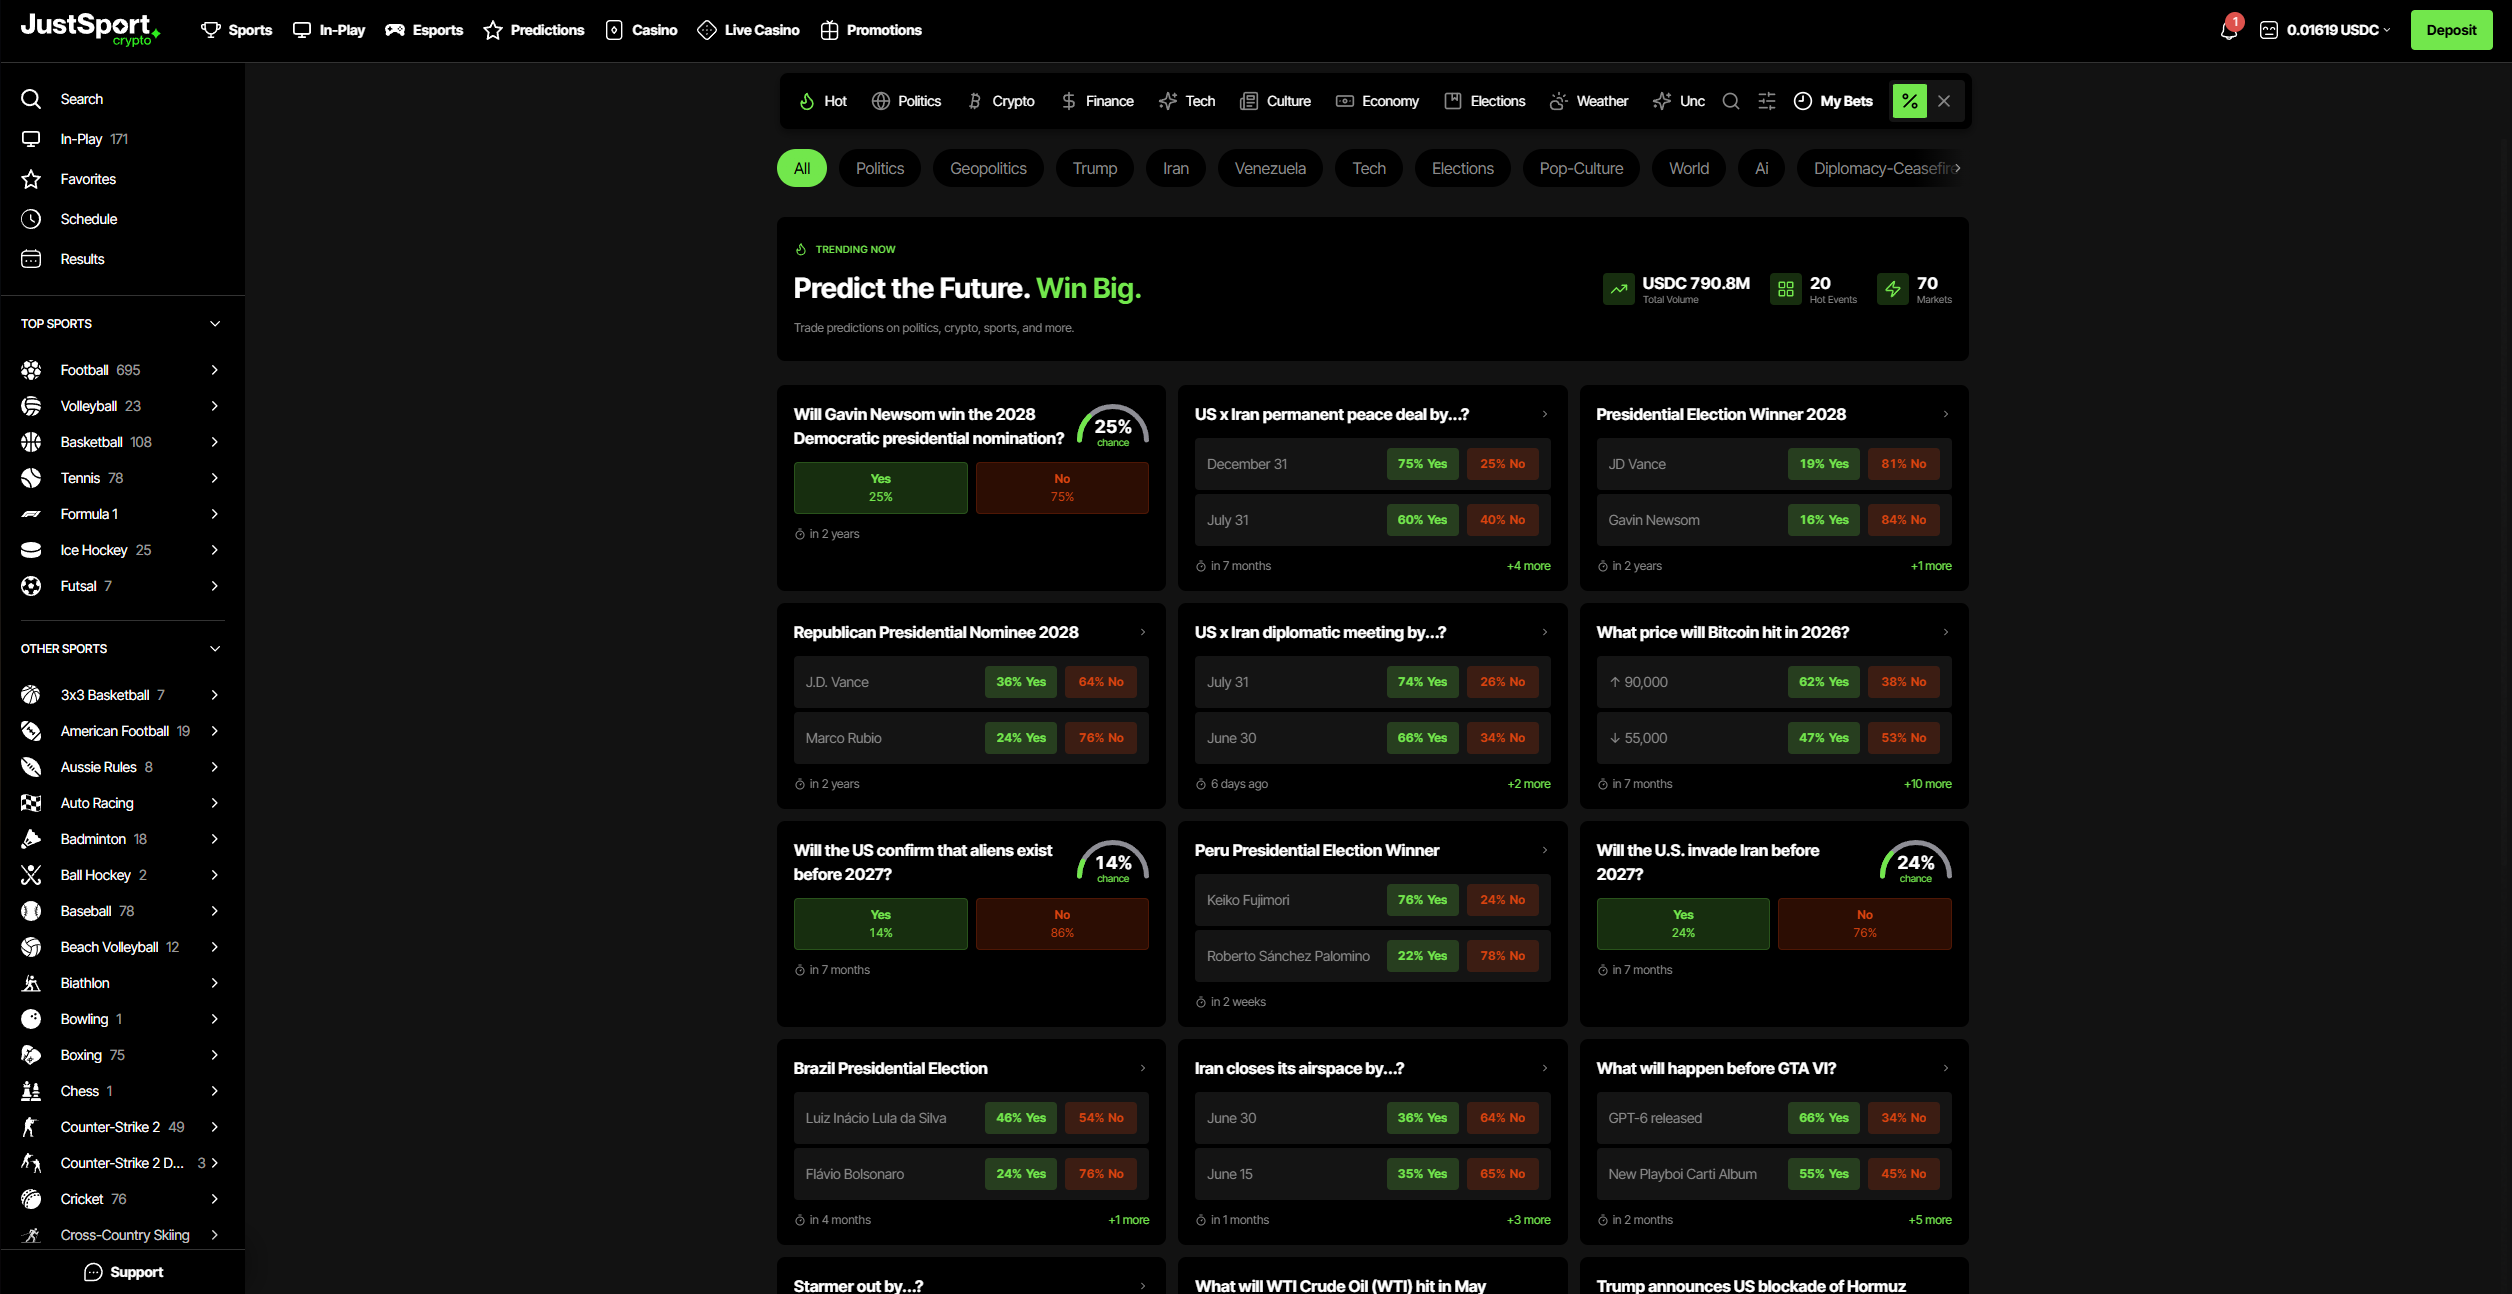This screenshot has width=2512, height=1294.
Task: Select Basketball 108 sport icon
Action: coord(31,442)
